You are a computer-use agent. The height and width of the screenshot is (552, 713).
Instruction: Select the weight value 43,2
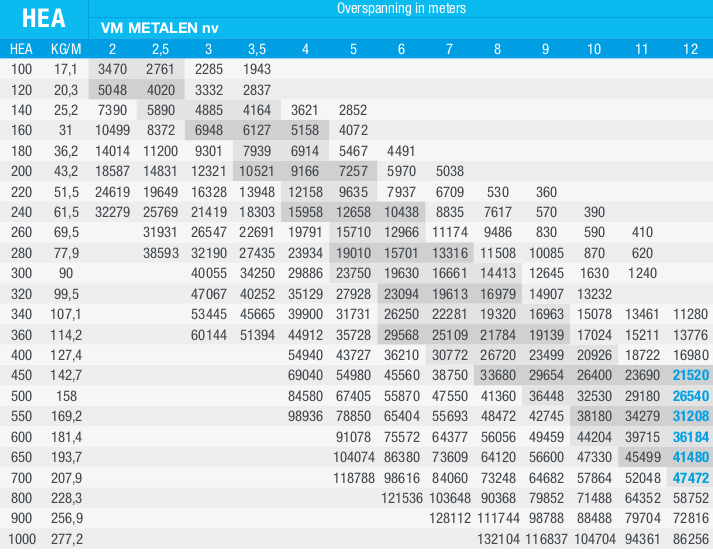(x=66, y=171)
